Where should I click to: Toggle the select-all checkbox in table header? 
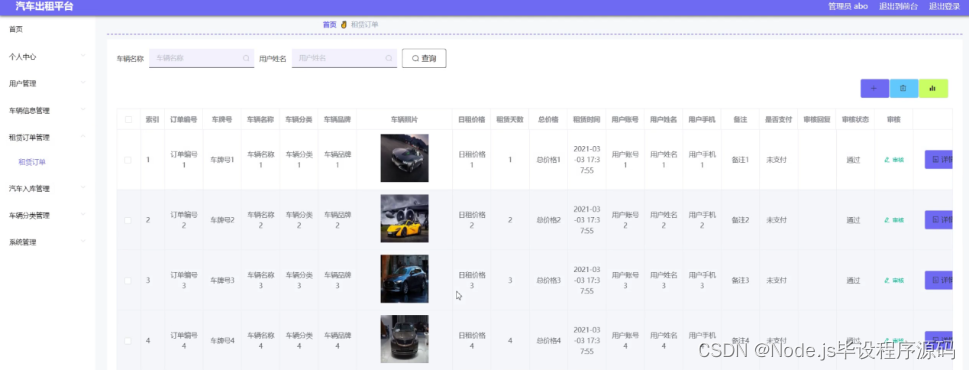click(x=128, y=119)
